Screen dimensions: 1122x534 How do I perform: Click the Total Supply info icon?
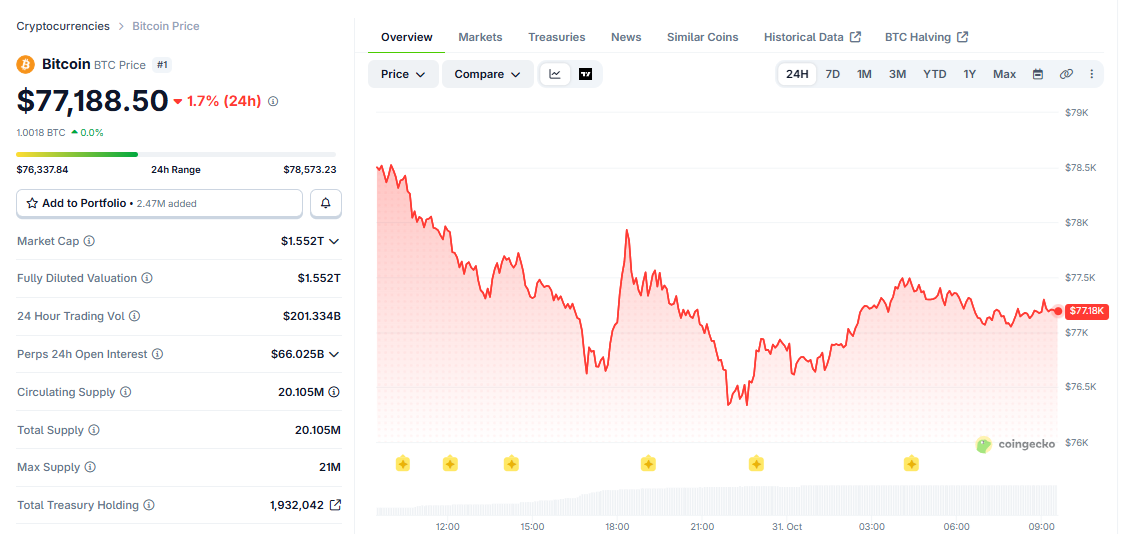click(94, 430)
